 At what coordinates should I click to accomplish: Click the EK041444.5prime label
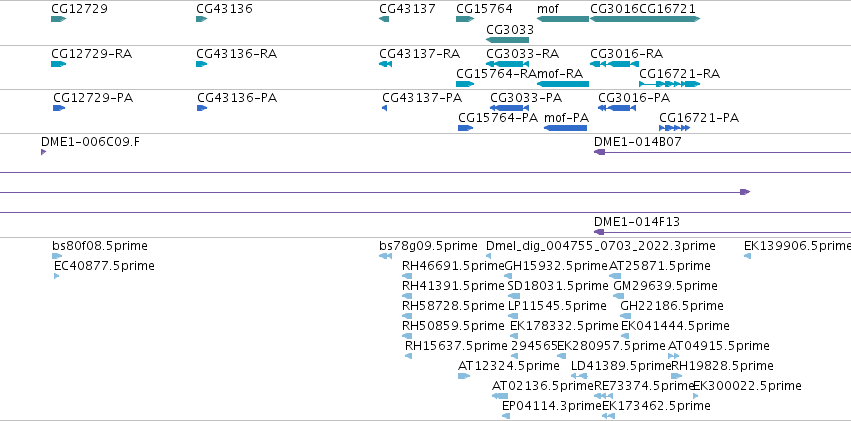675,326
